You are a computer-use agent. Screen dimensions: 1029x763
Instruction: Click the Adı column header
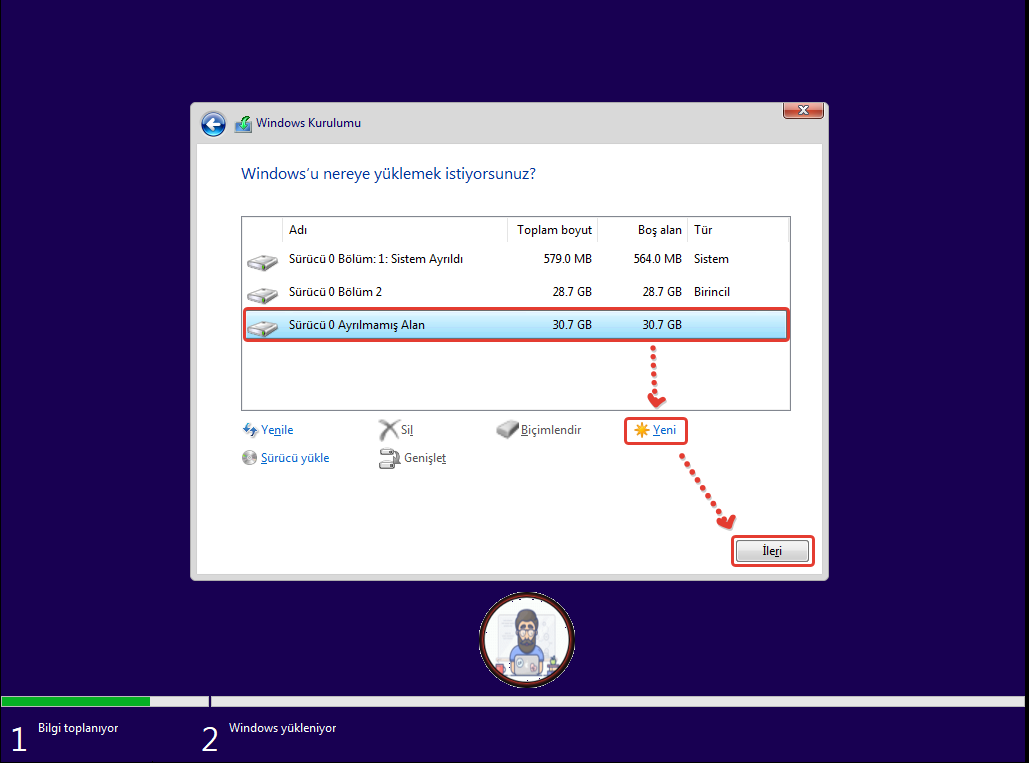click(x=395, y=230)
